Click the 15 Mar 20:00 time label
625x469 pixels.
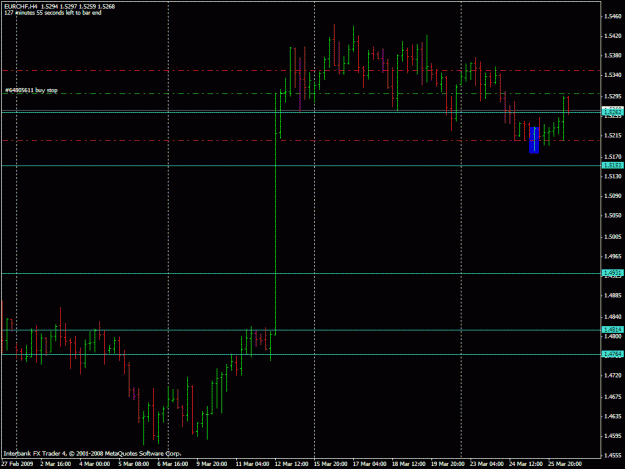pyautogui.click(x=330, y=464)
